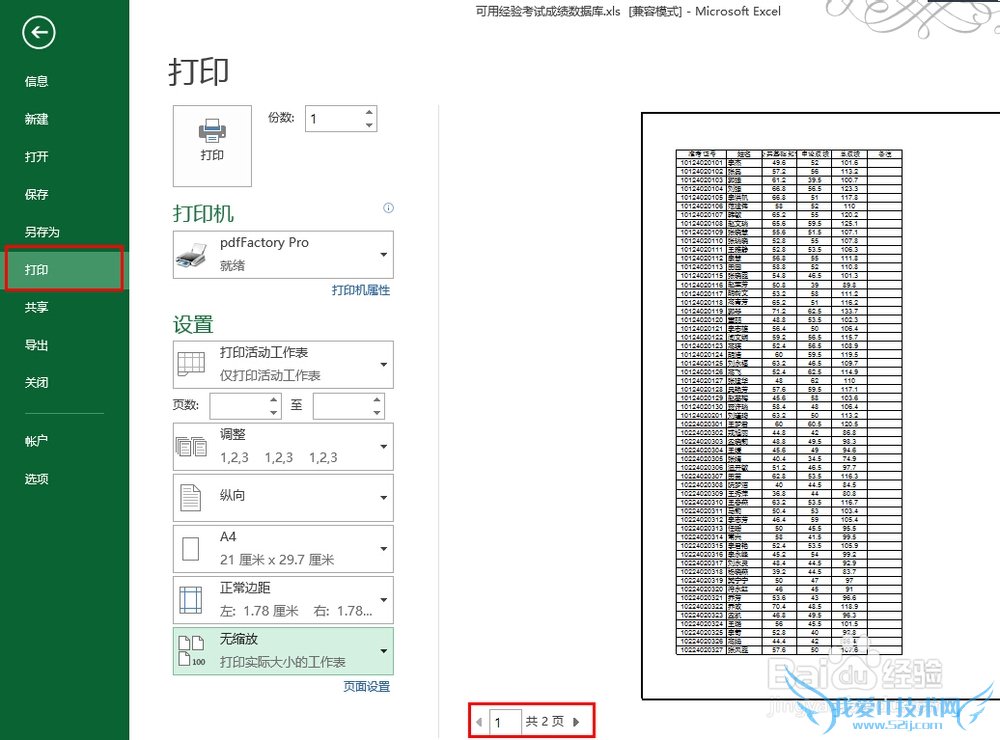Select 打印 in the sidebar

tap(64, 269)
